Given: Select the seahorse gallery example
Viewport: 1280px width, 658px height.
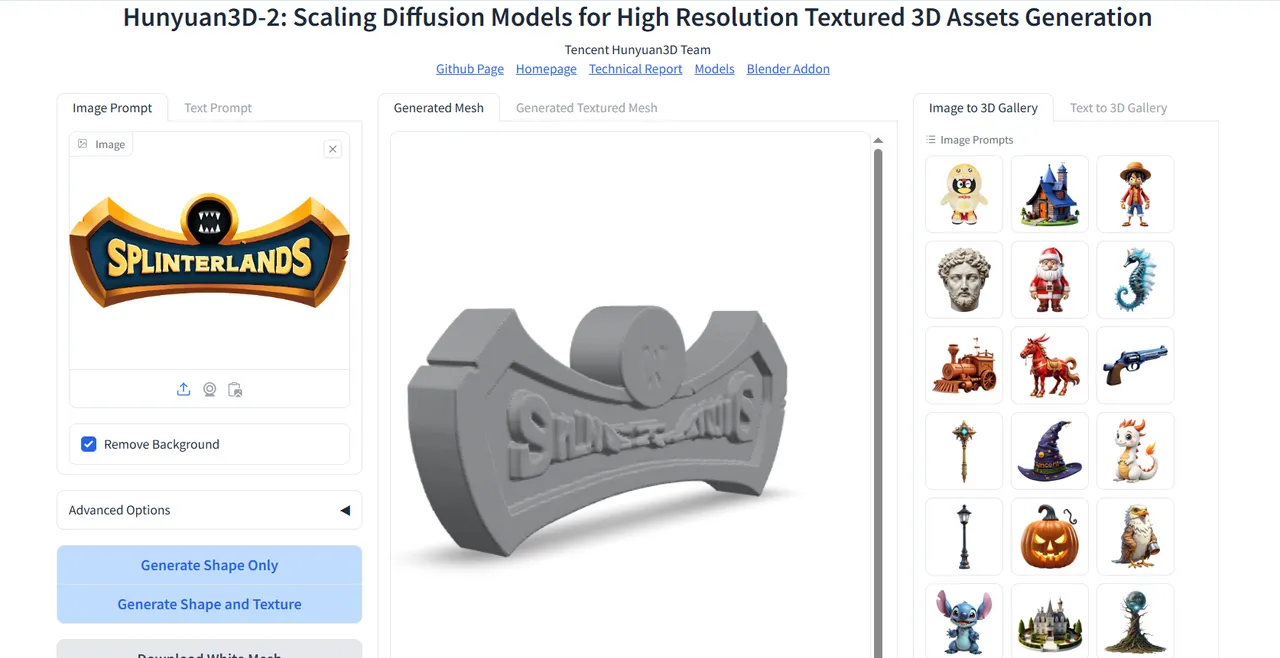Looking at the screenshot, I should point(1135,280).
